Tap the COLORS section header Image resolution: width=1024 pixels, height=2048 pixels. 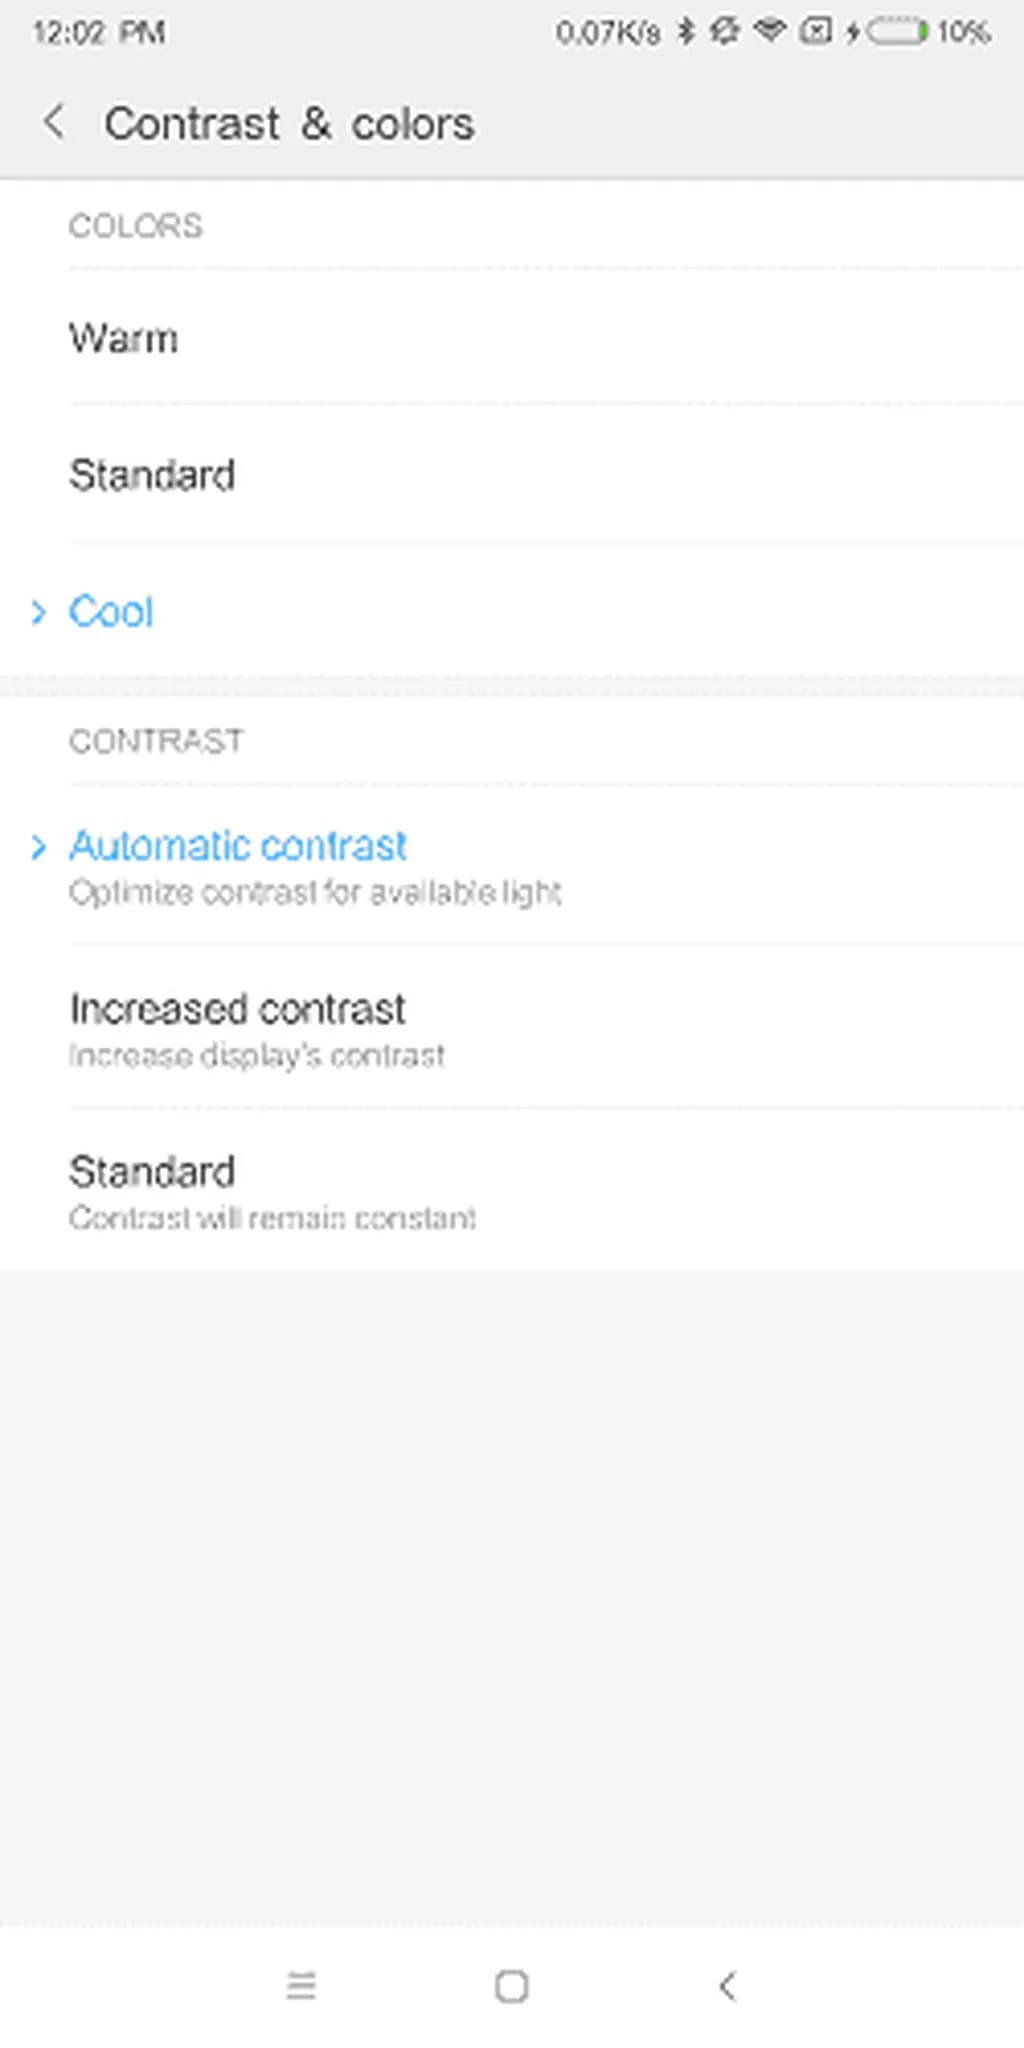(x=135, y=226)
